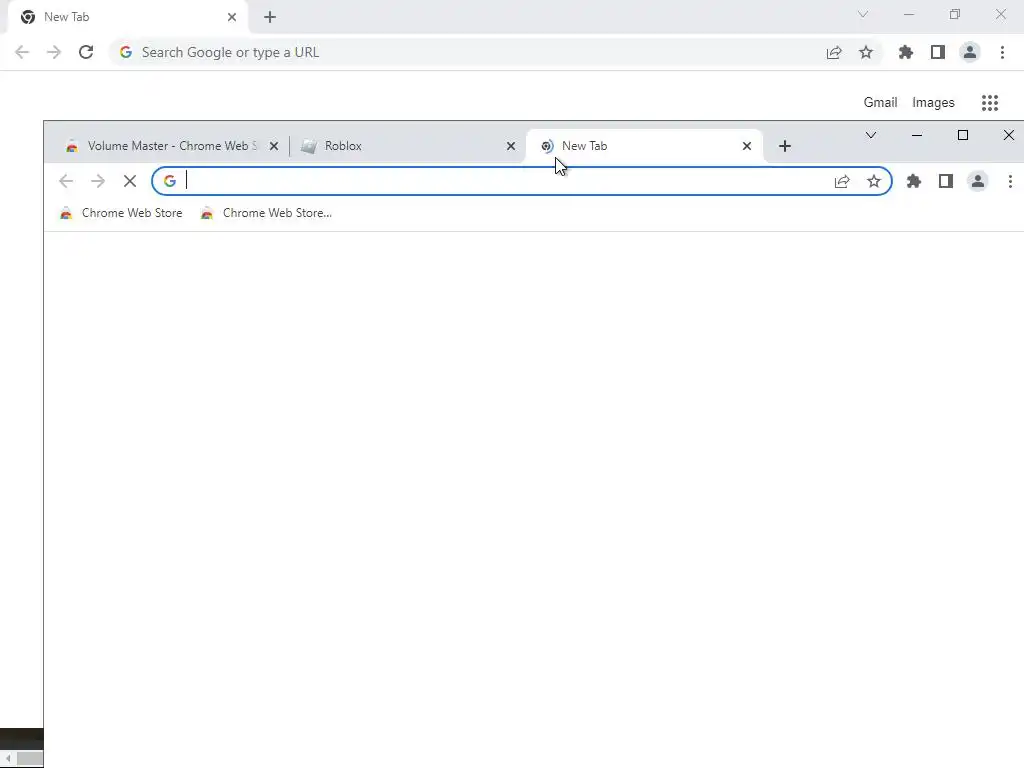Open the profile avatar in back window

pyautogui.click(x=970, y=52)
